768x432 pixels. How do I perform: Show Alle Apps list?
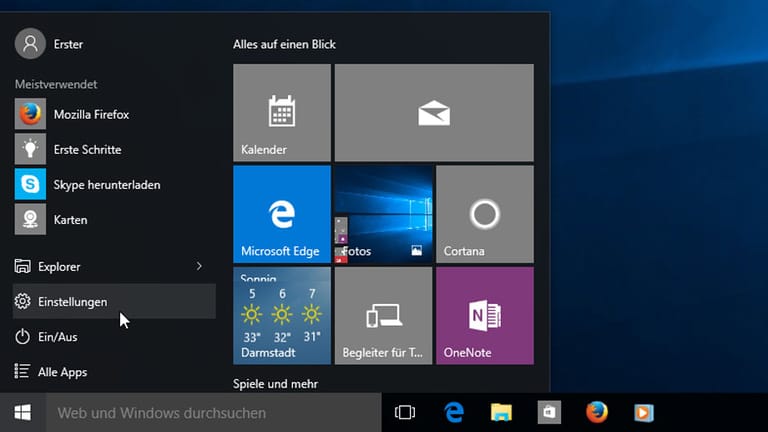point(115,372)
